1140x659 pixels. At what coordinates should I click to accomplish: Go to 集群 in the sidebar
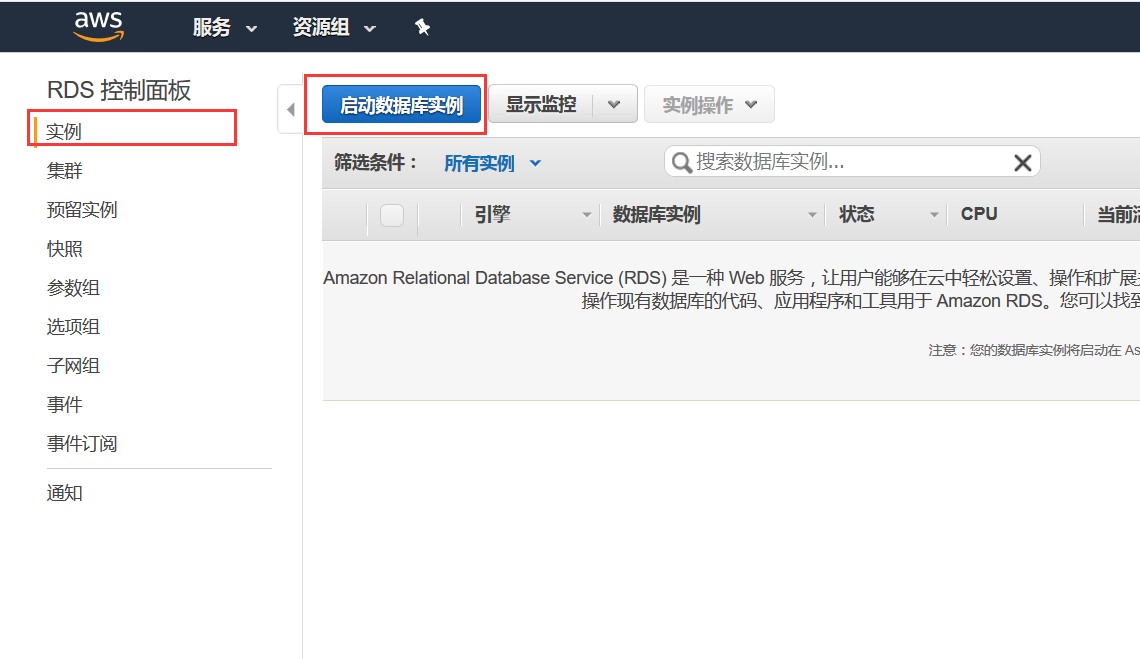click(x=65, y=171)
